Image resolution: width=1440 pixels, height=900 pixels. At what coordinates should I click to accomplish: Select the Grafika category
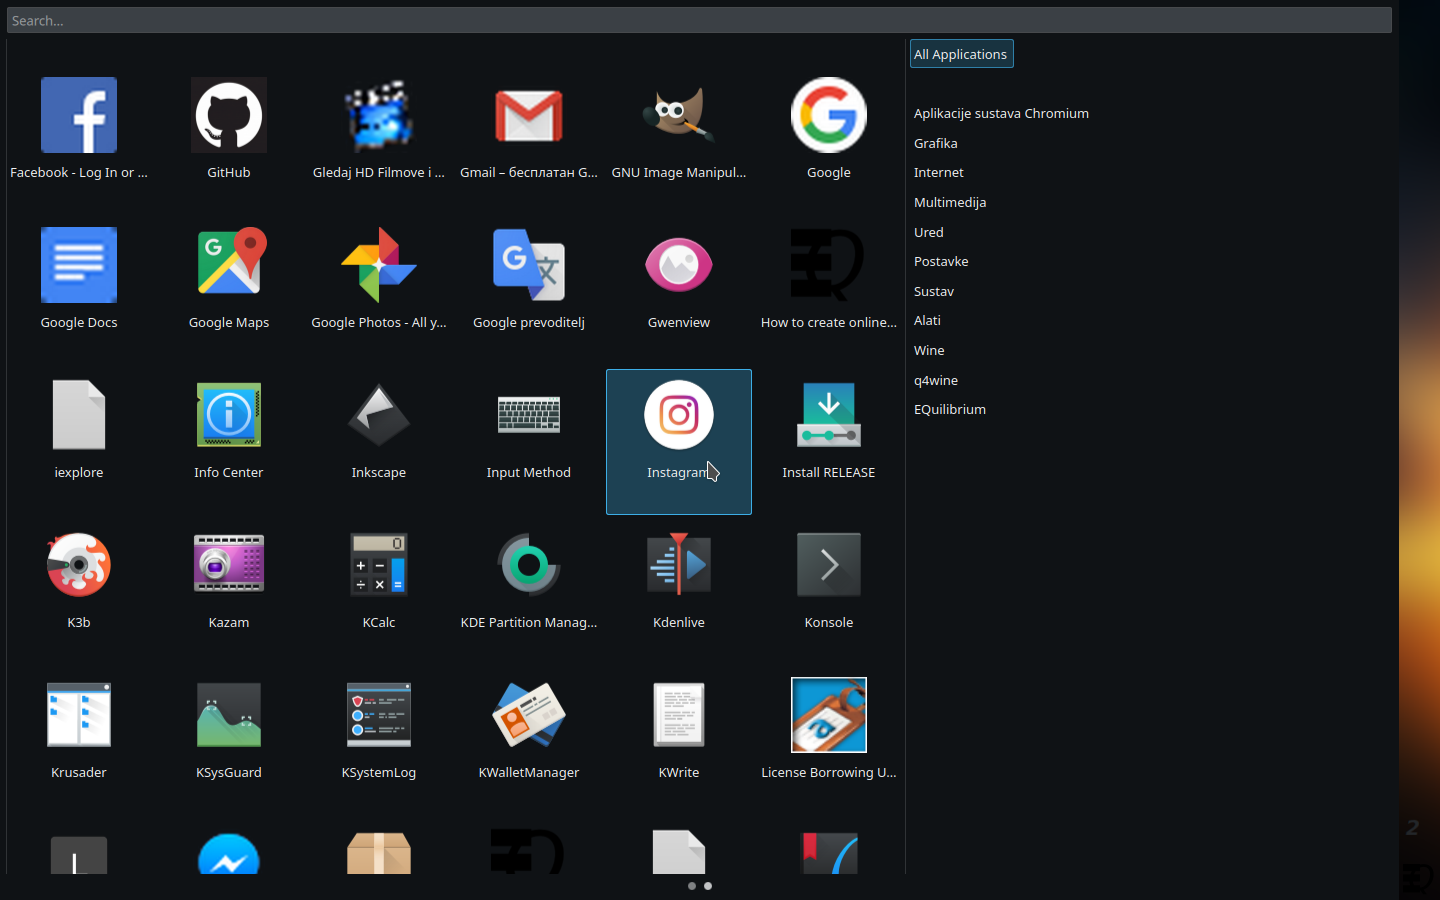point(935,143)
